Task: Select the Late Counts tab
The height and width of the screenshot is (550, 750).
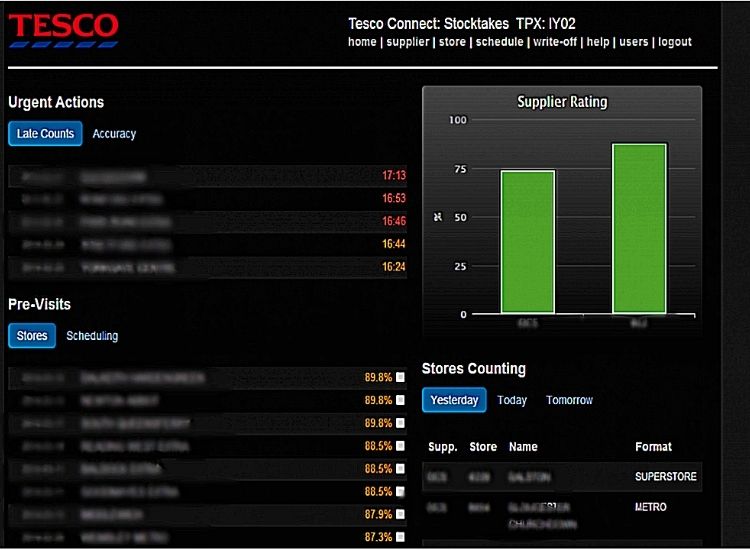Action: pos(45,134)
